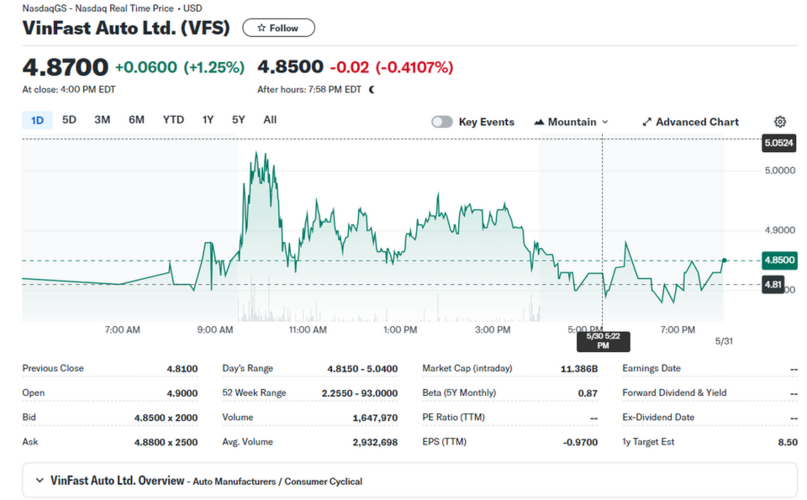807x500 pixels.
Task: Toggle the Key Events switch
Action: (442, 122)
